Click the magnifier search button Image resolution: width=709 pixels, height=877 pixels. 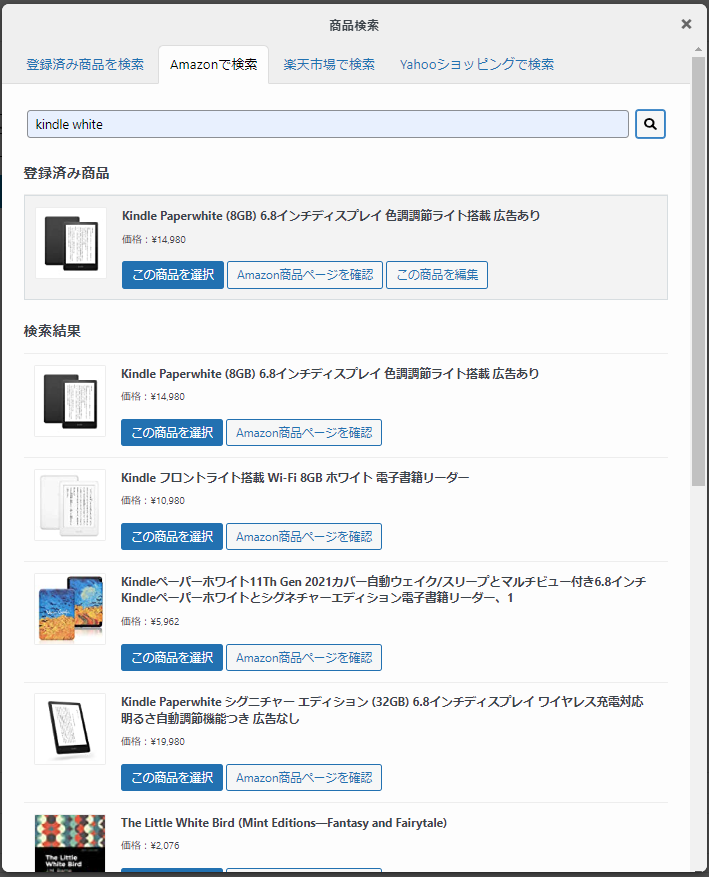click(650, 124)
